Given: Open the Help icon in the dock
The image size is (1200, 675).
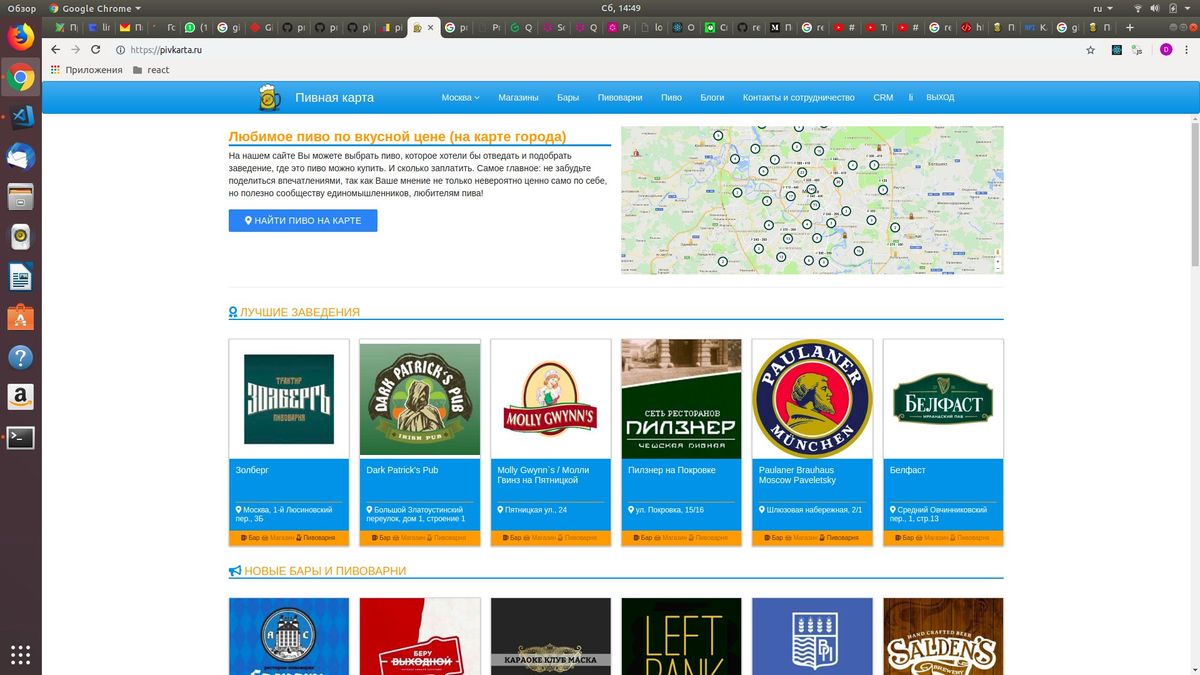Looking at the screenshot, I should tap(21, 357).
